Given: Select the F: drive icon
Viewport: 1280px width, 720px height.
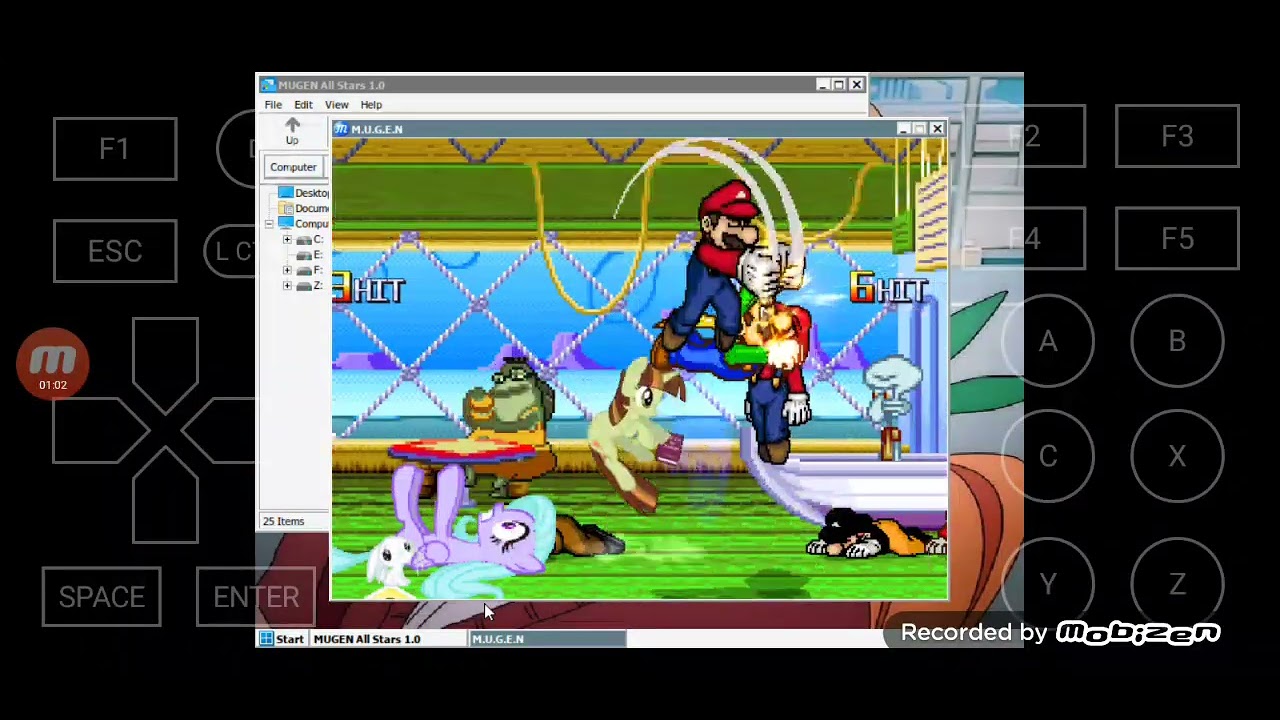Looking at the screenshot, I should point(304,270).
